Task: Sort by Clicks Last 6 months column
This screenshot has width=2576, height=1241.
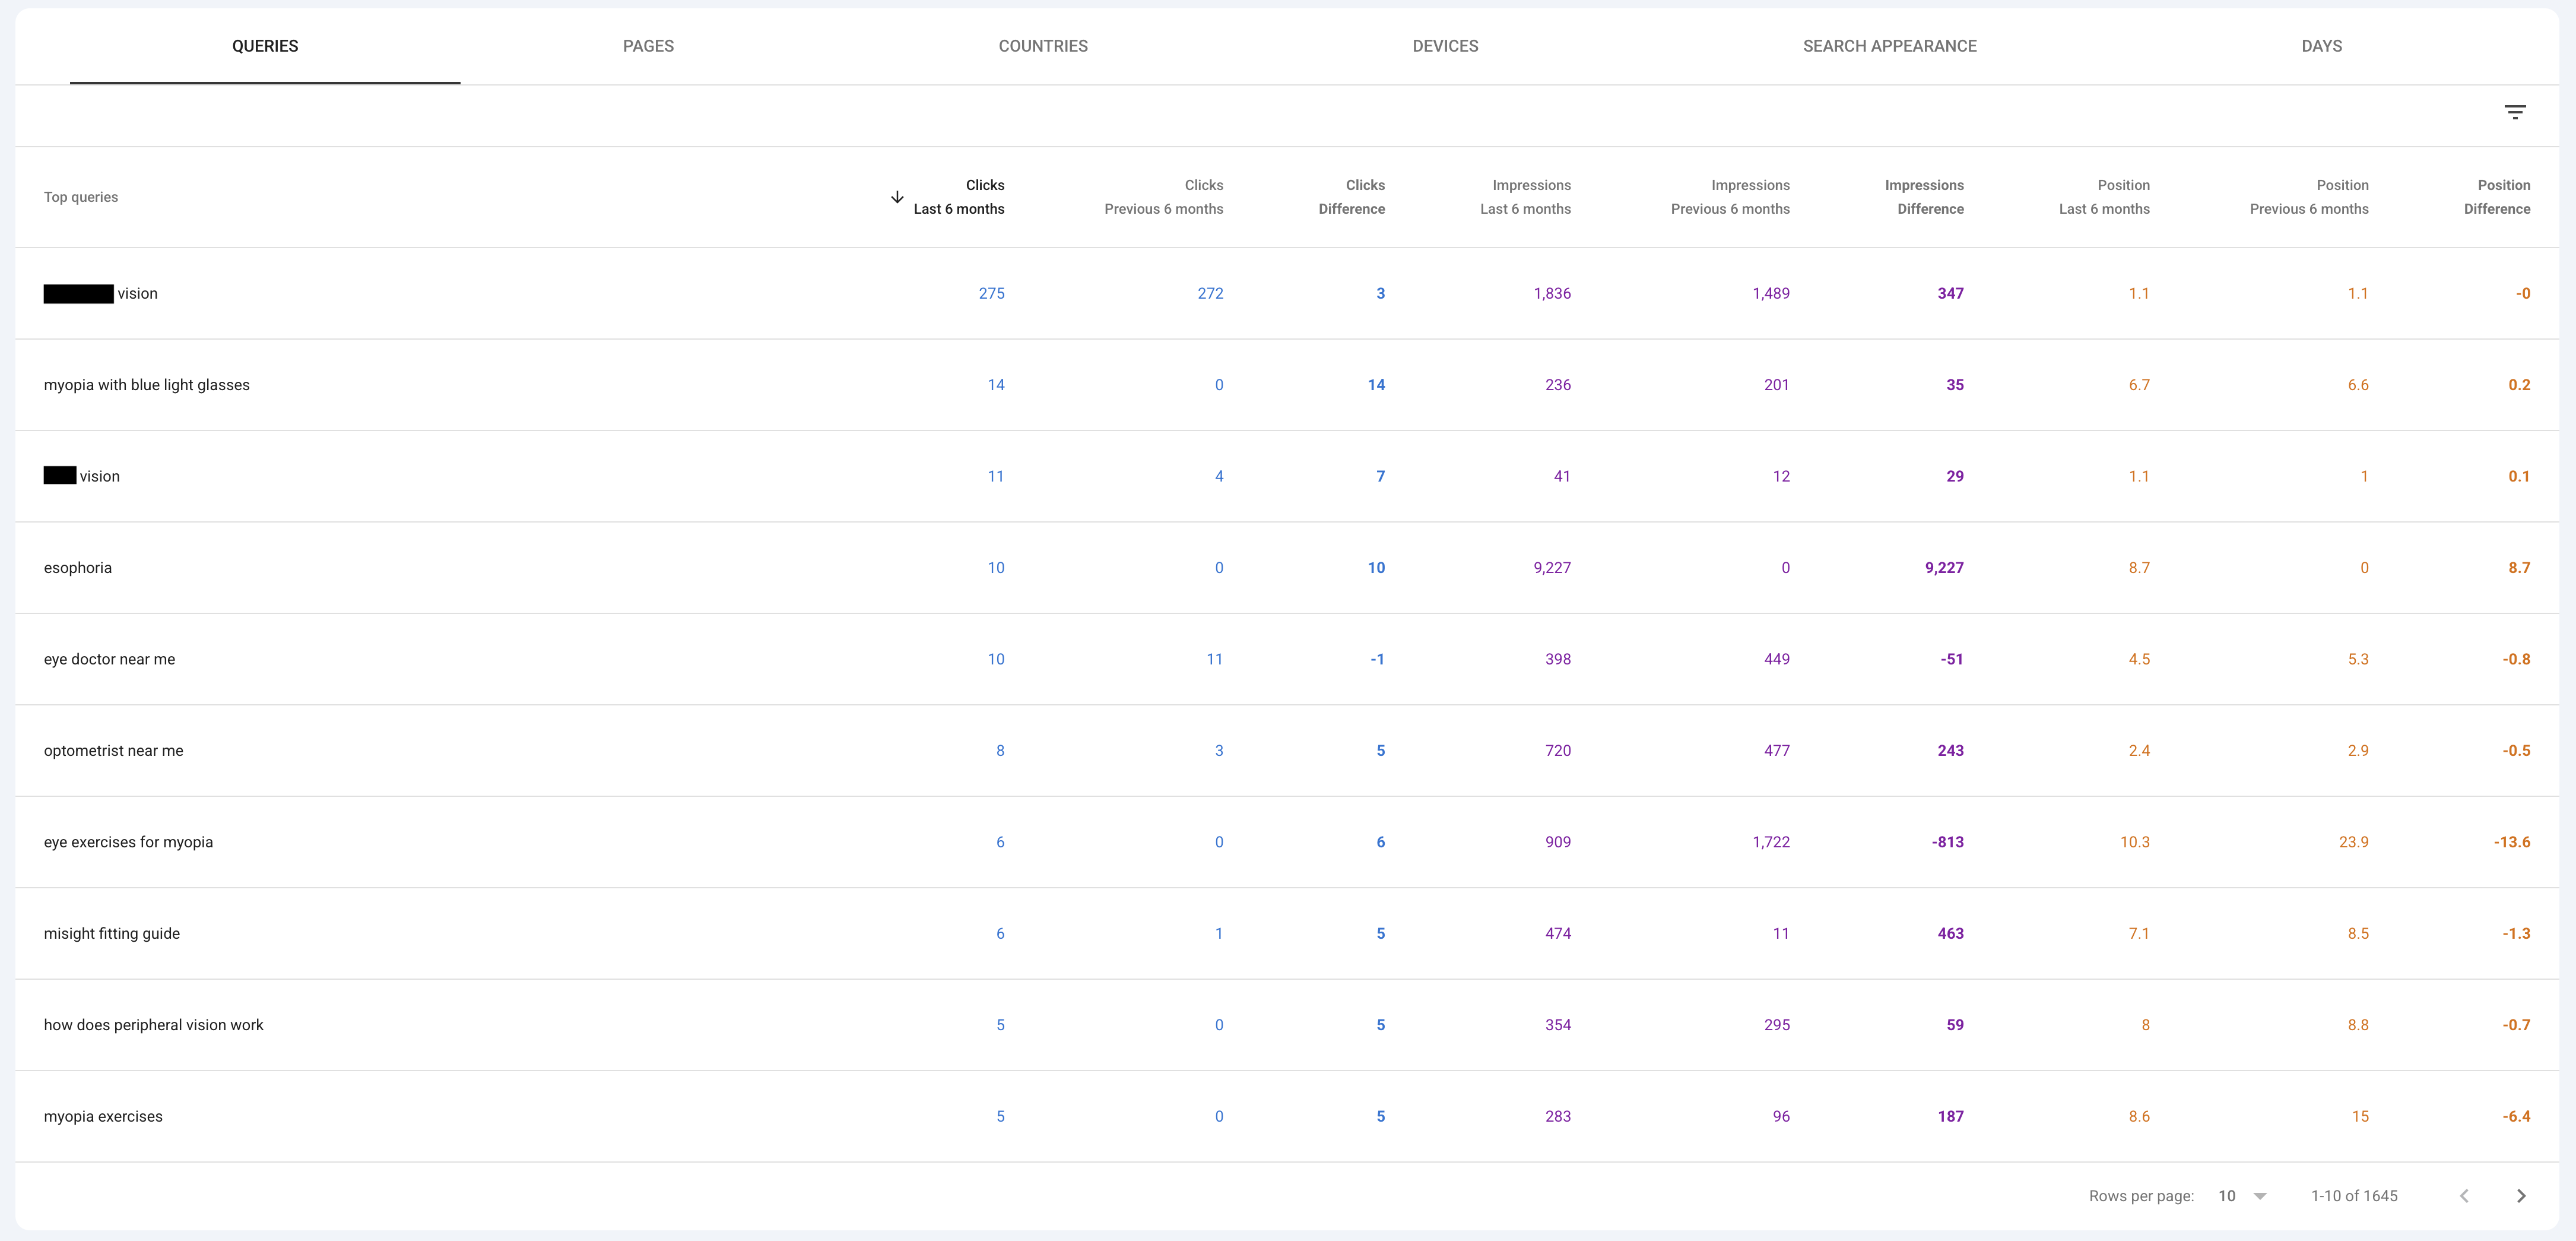Action: pyautogui.click(x=959, y=197)
